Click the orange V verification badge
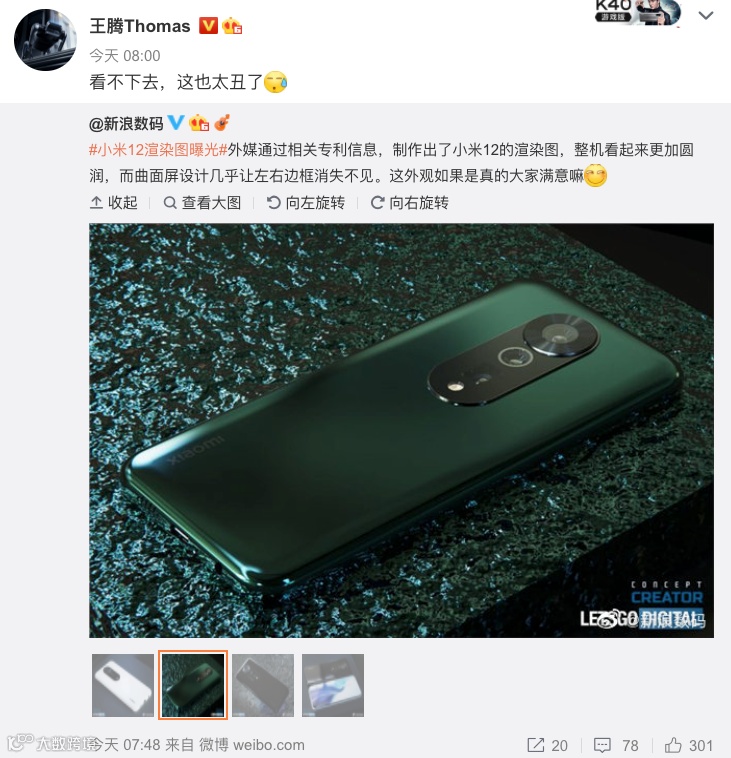Viewport: 731px width, 758px height. click(x=208, y=26)
